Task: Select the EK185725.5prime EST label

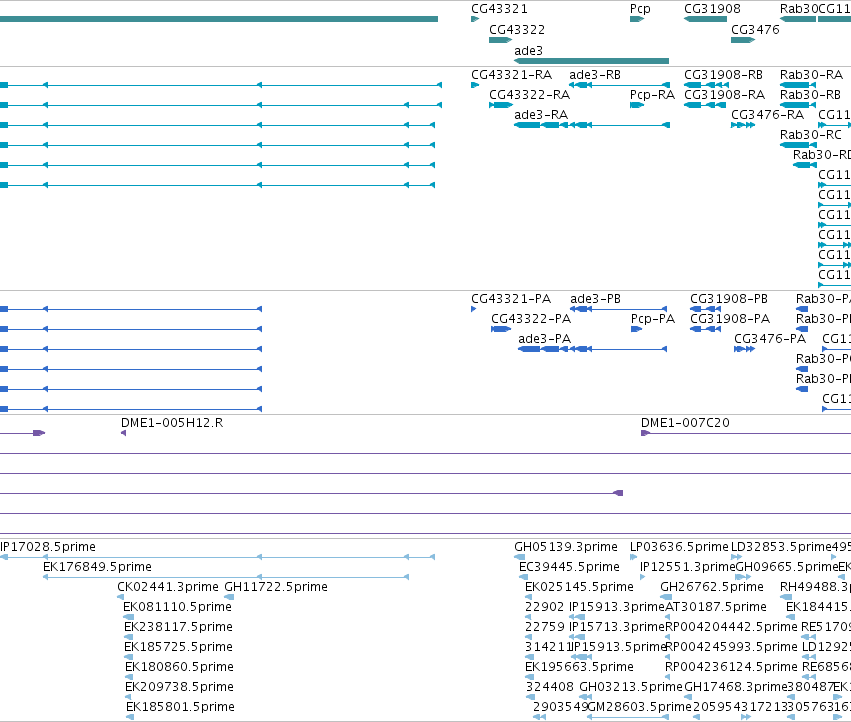Action: click(178, 647)
